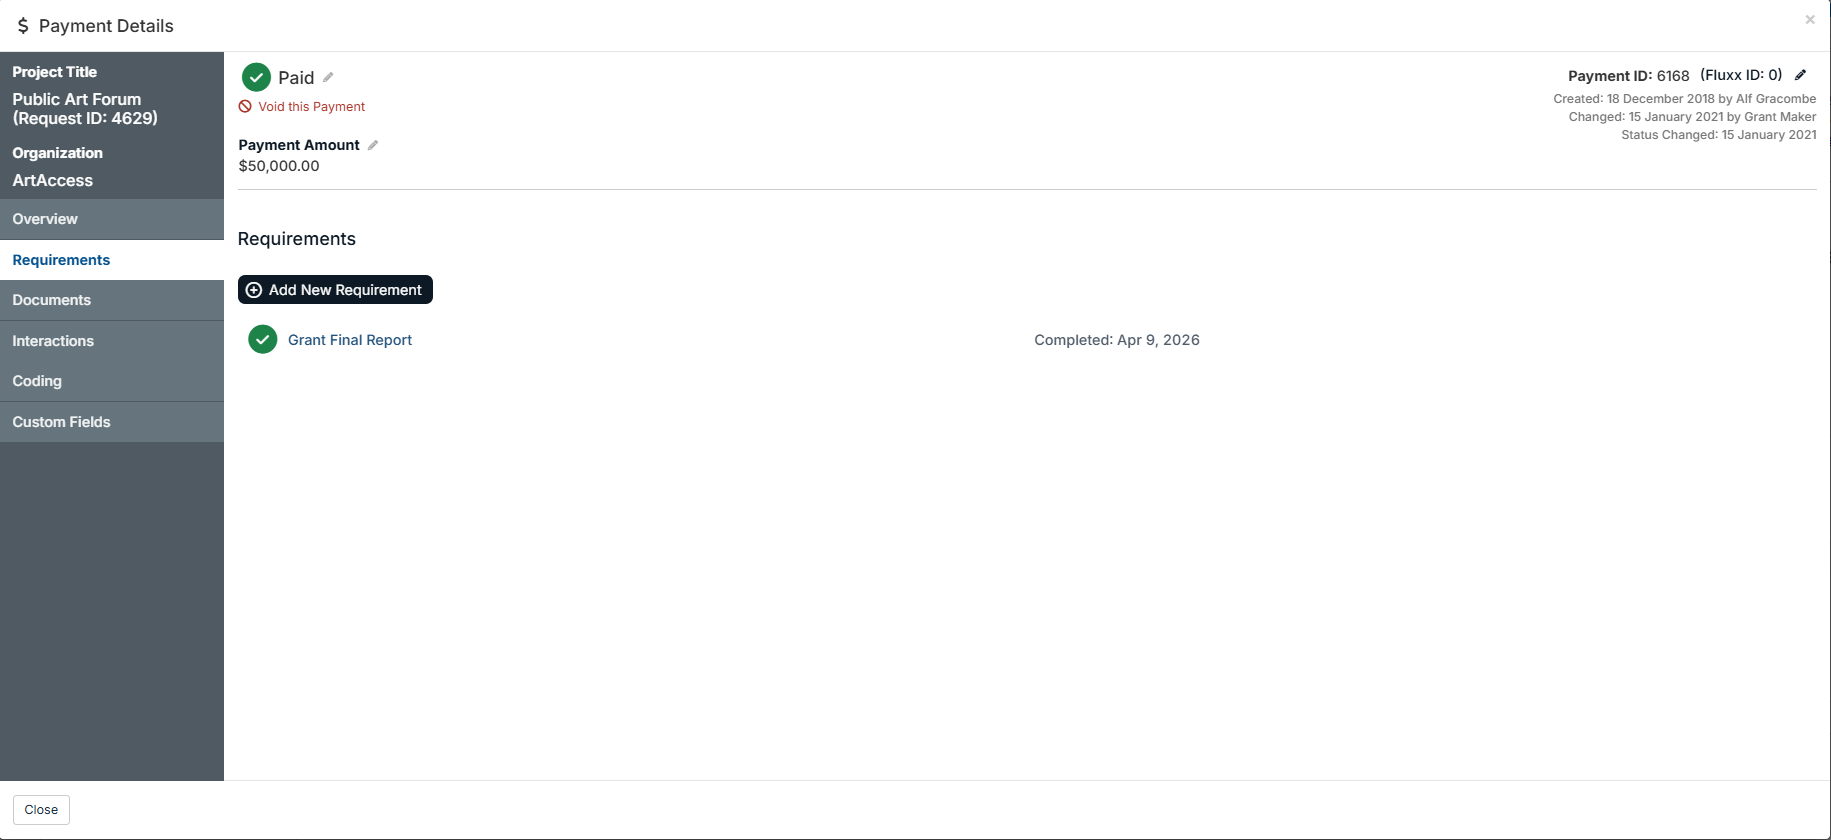
Task: Edit the Paid status pencil icon
Action: tap(328, 77)
